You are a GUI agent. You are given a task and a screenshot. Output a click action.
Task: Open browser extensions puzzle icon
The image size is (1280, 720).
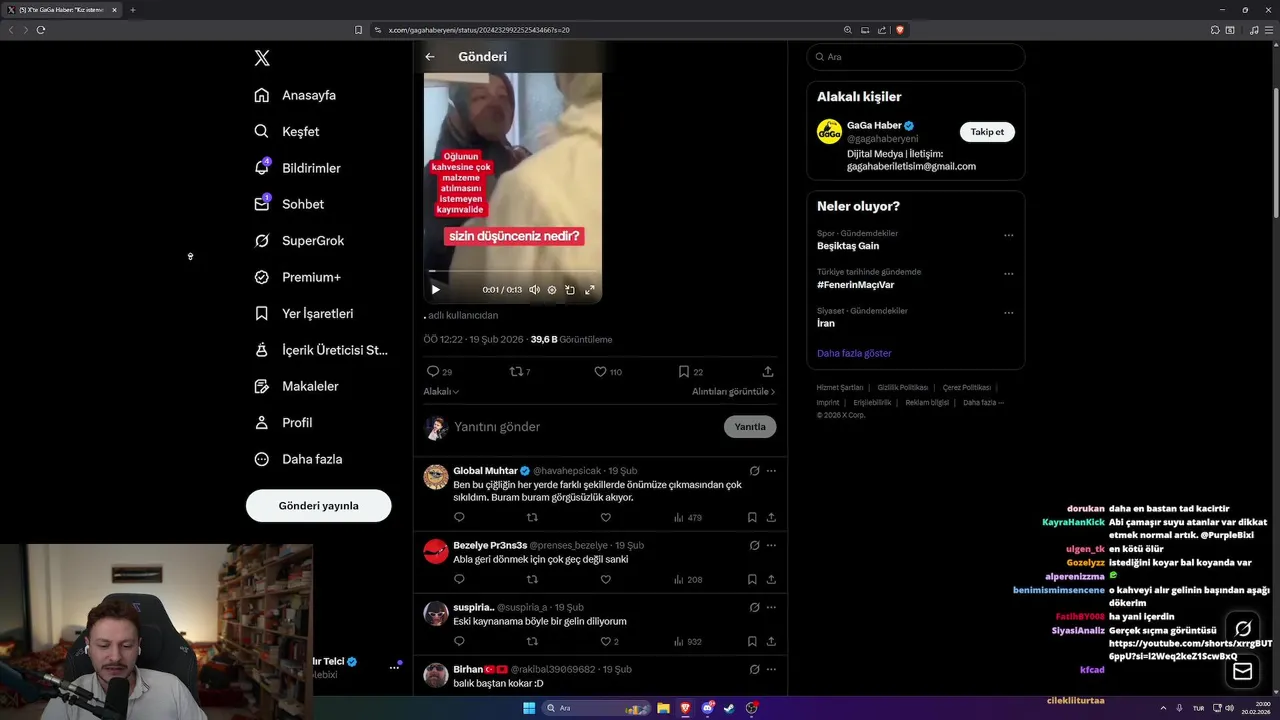point(1215,30)
